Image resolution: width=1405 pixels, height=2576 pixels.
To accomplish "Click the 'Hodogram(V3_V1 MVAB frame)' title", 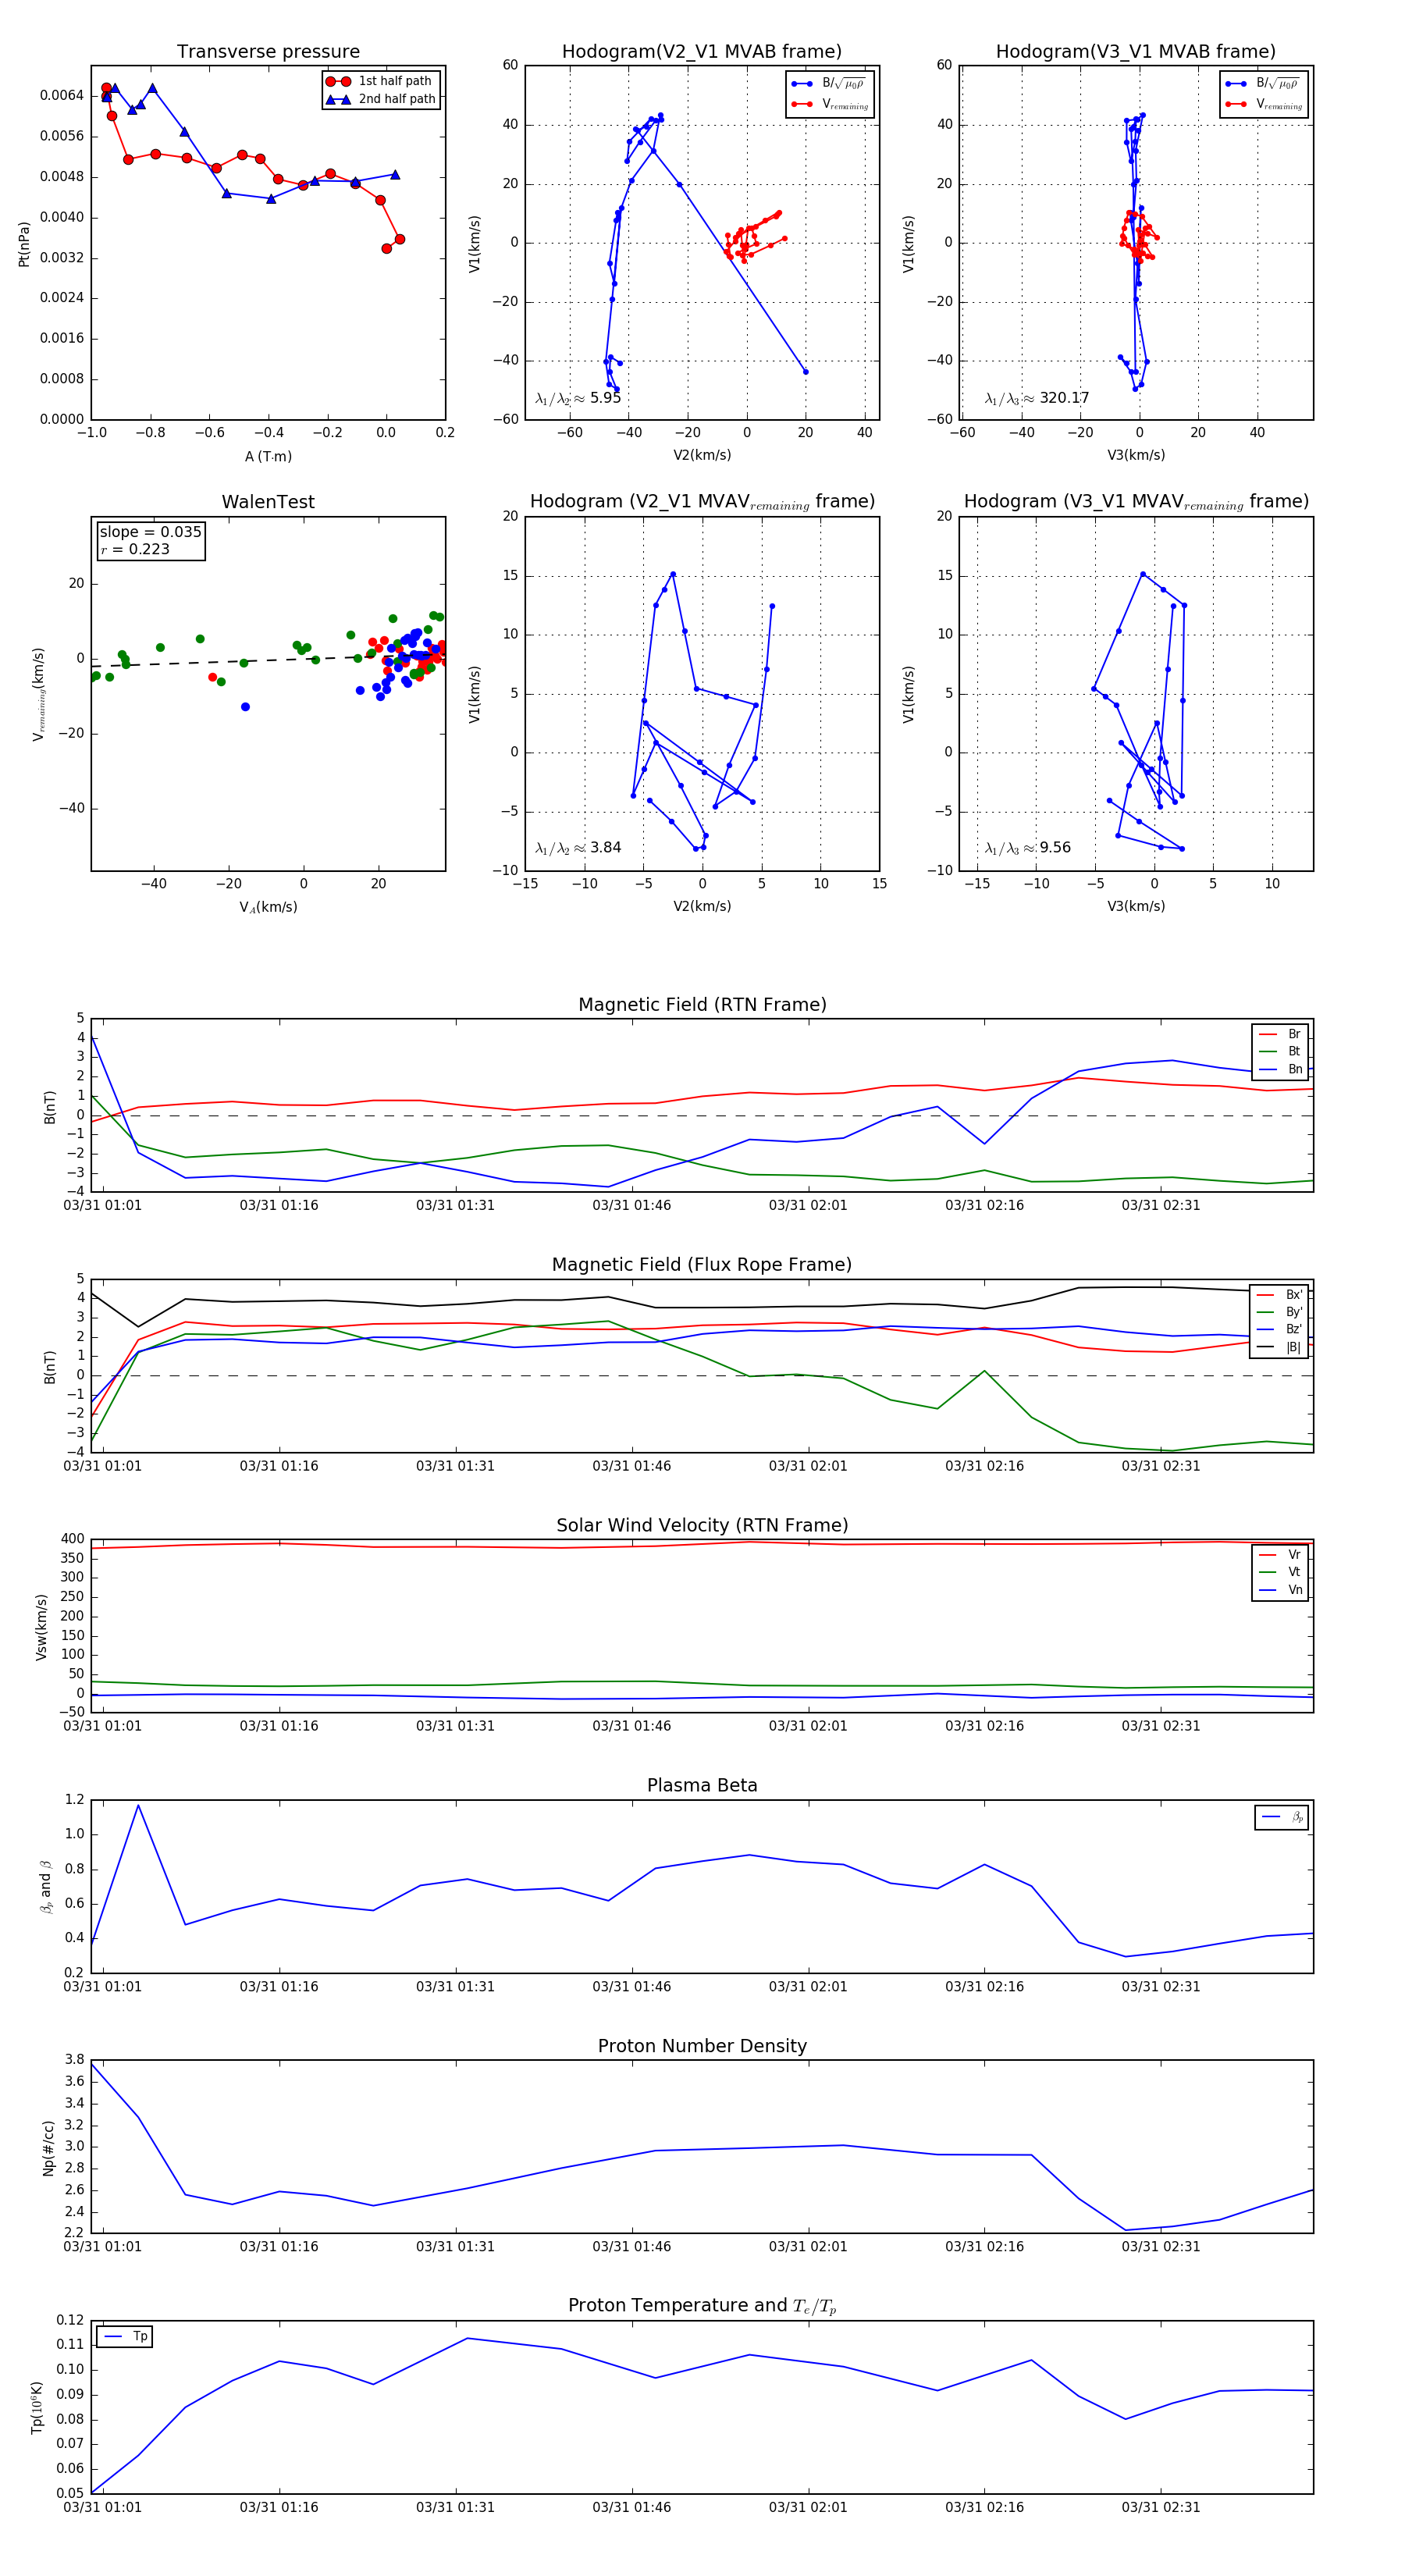I will tap(1135, 52).
